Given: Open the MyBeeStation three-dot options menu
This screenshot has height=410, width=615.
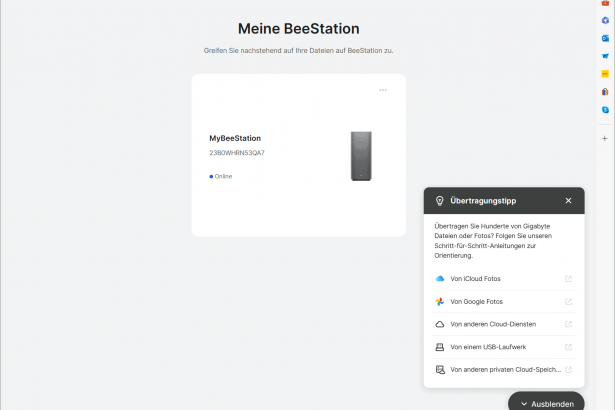Looking at the screenshot, I should point(383,90).
